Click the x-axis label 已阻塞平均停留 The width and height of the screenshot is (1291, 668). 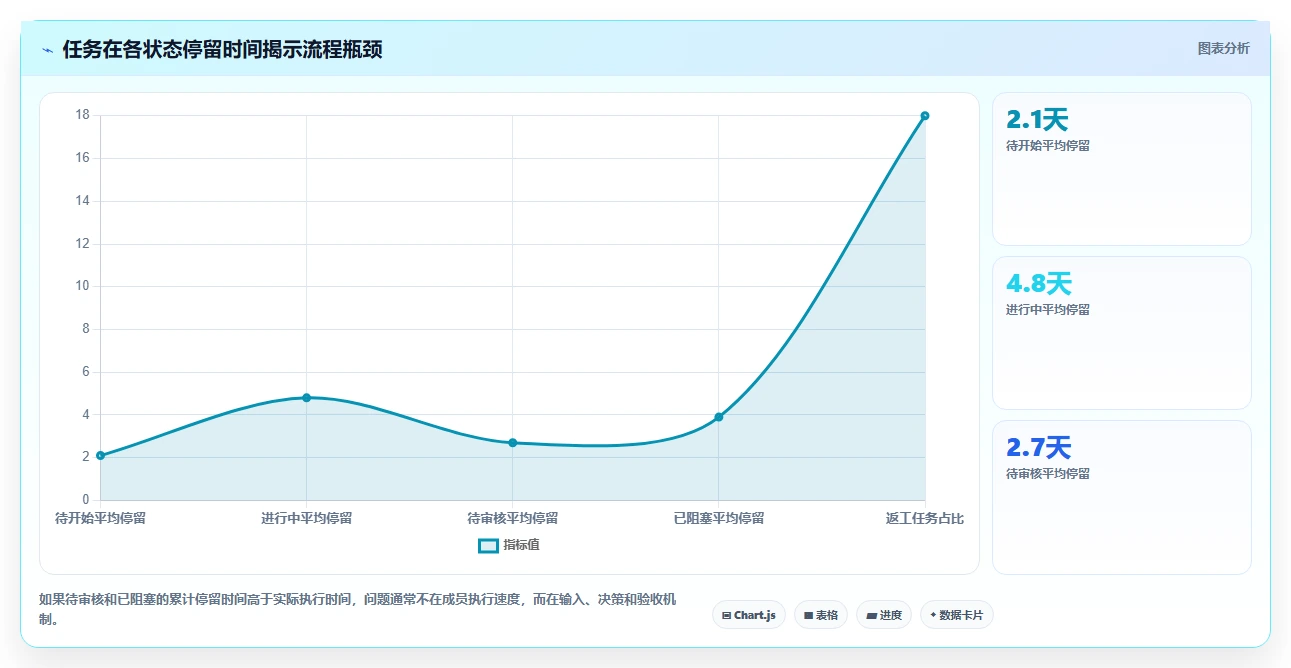click(719, 518)
